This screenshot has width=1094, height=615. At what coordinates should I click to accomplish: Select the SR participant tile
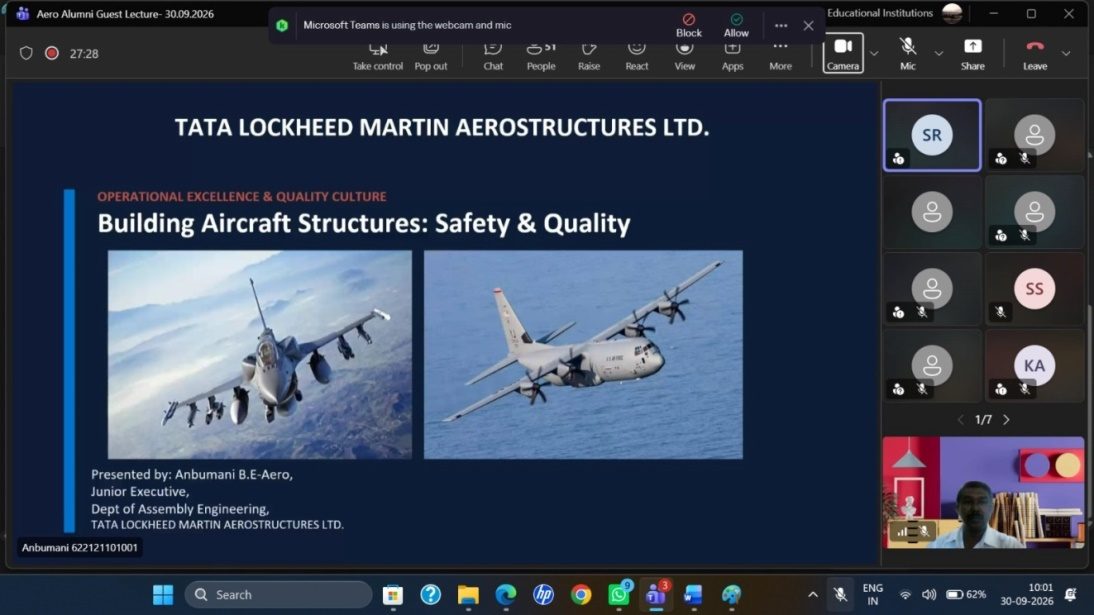pos(932,135)
